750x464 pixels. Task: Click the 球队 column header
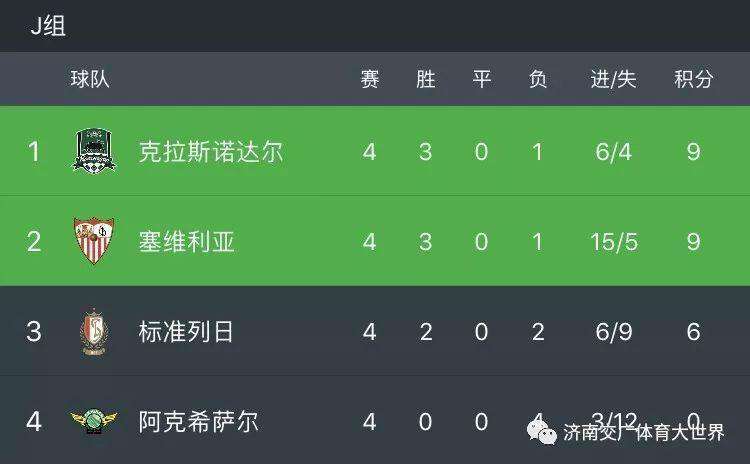[90, 79]
